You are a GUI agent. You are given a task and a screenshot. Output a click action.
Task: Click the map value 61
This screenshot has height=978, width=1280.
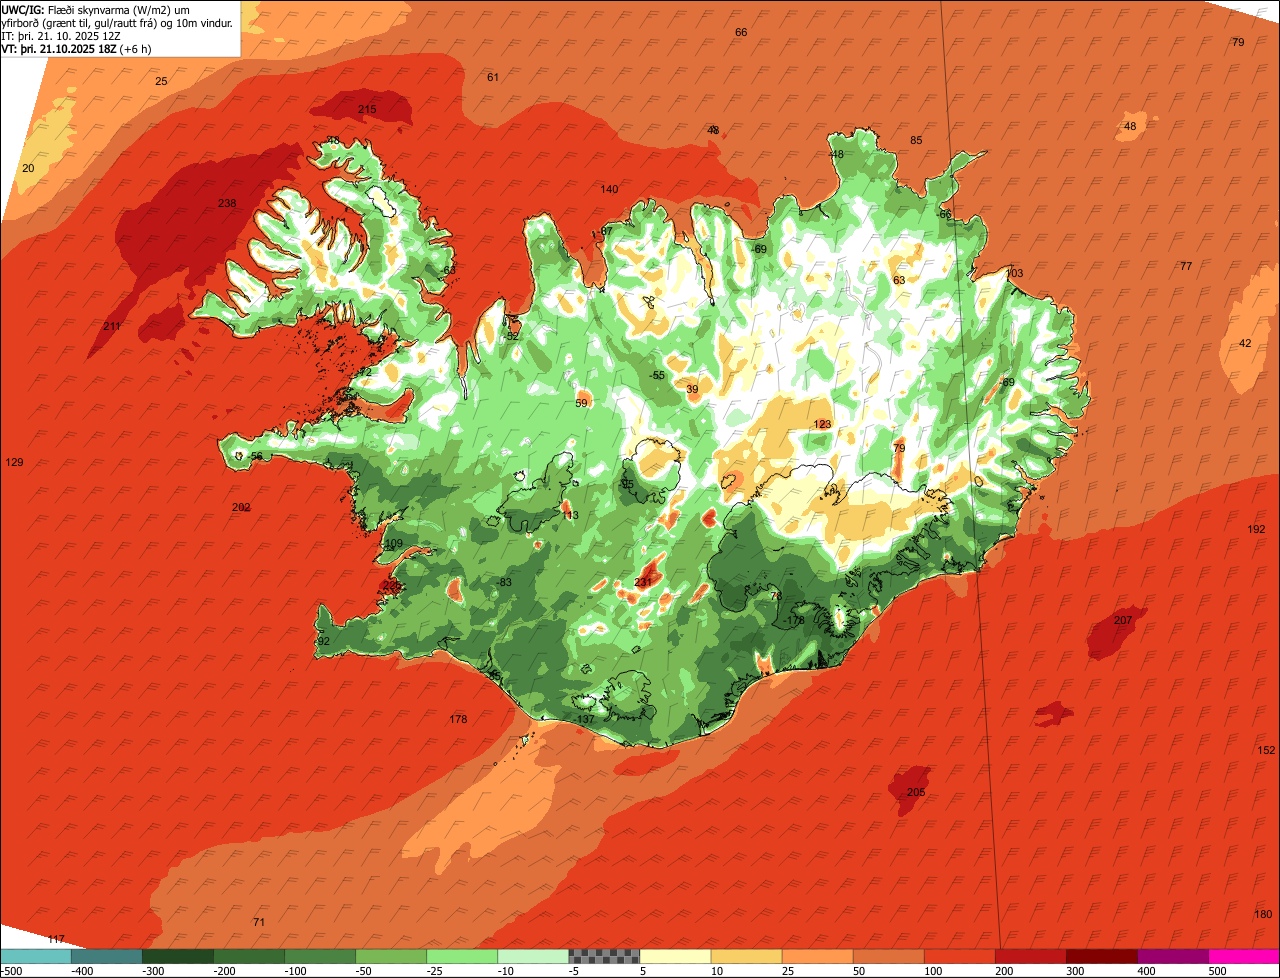point(492,78)
